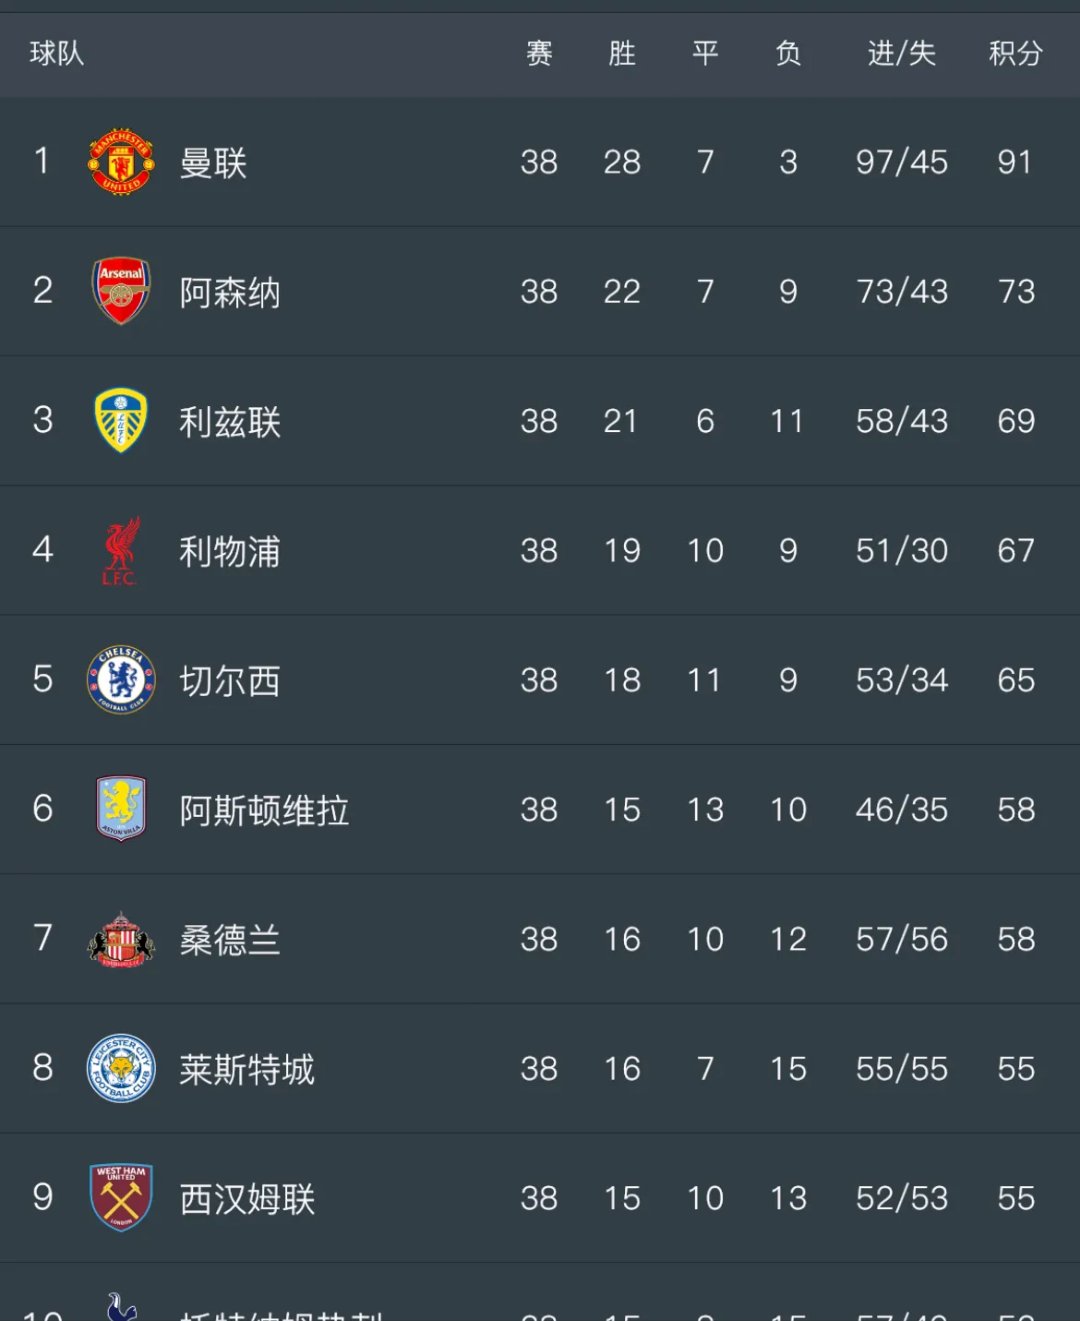Click the Manchester United crest icon
The width and height of the screenshot is (1080, 1321).
[121, 161]
